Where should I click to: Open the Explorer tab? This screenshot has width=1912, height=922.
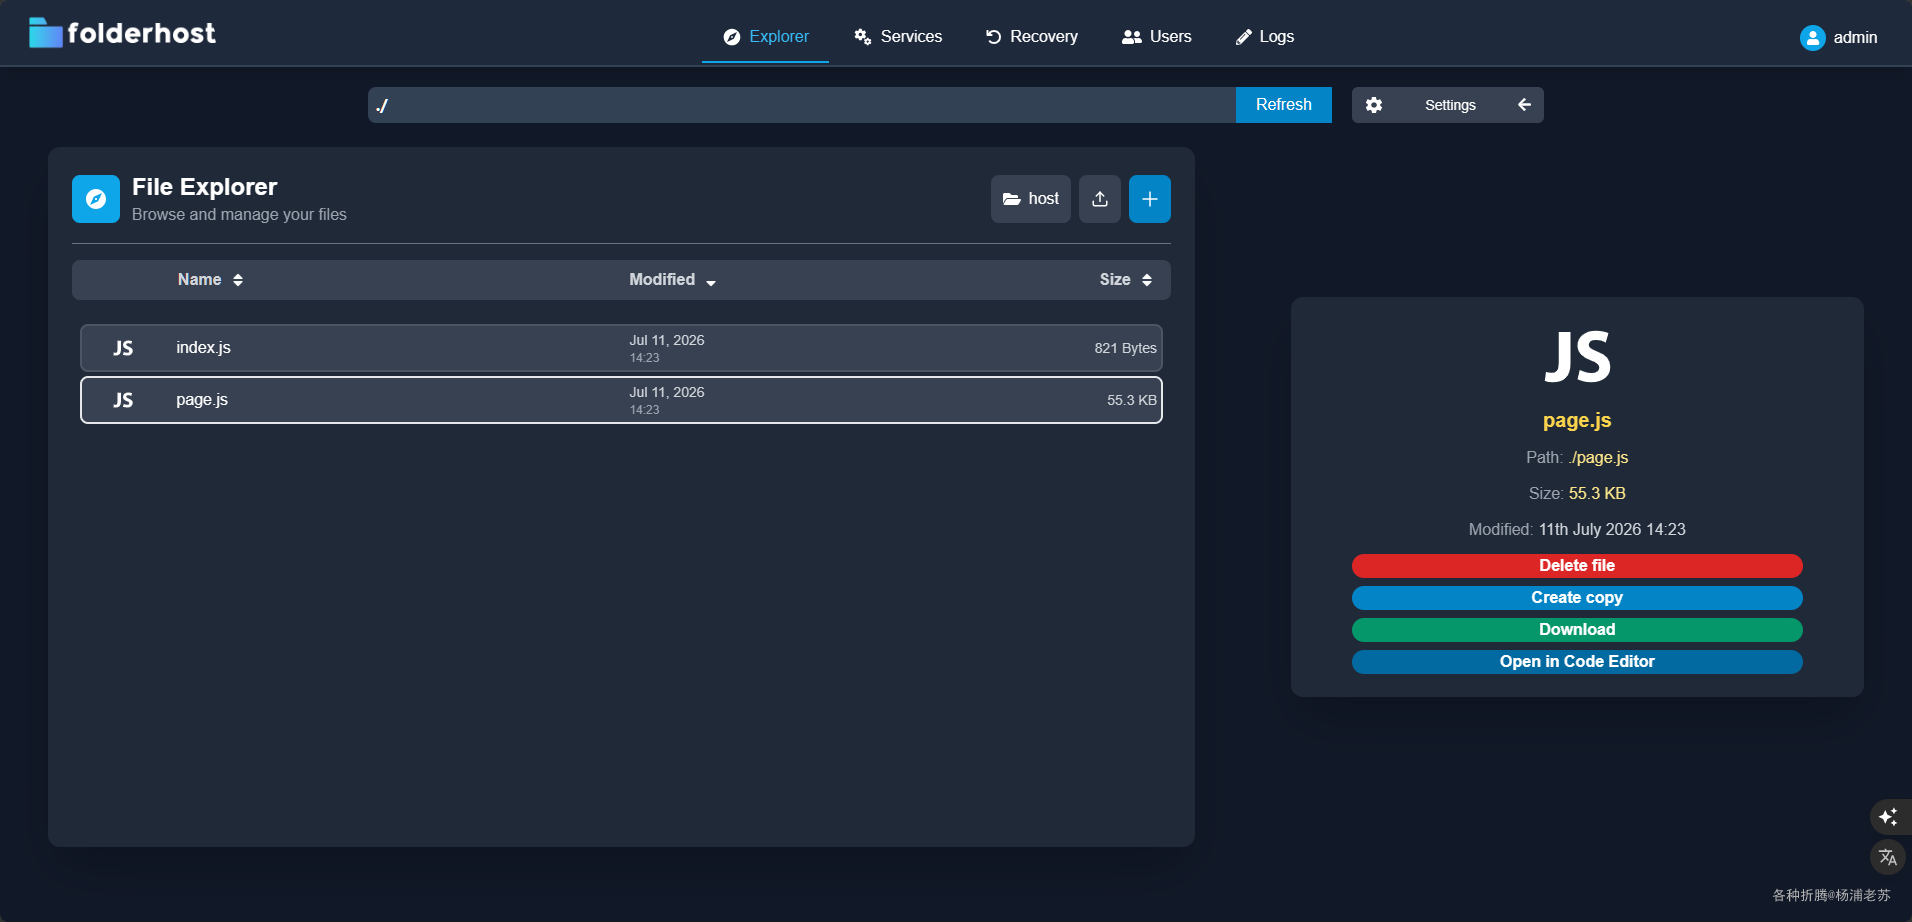pyautogui.click(x=765, y=37)
